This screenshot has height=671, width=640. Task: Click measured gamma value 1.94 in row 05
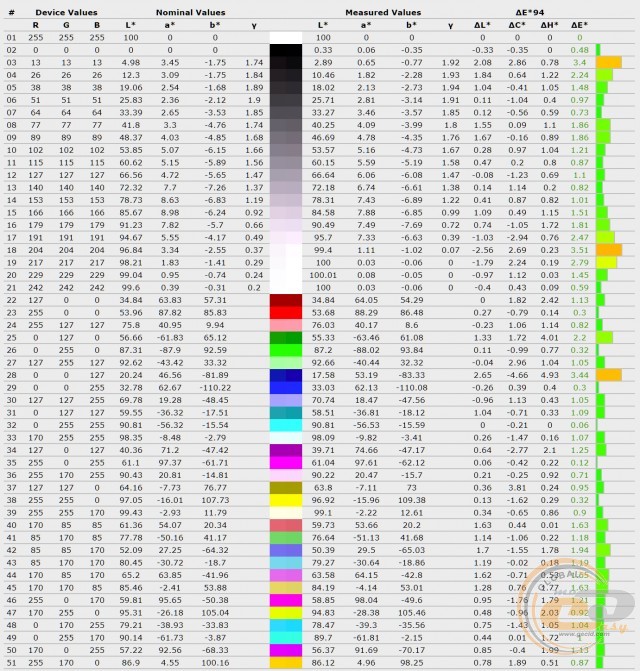450,88
